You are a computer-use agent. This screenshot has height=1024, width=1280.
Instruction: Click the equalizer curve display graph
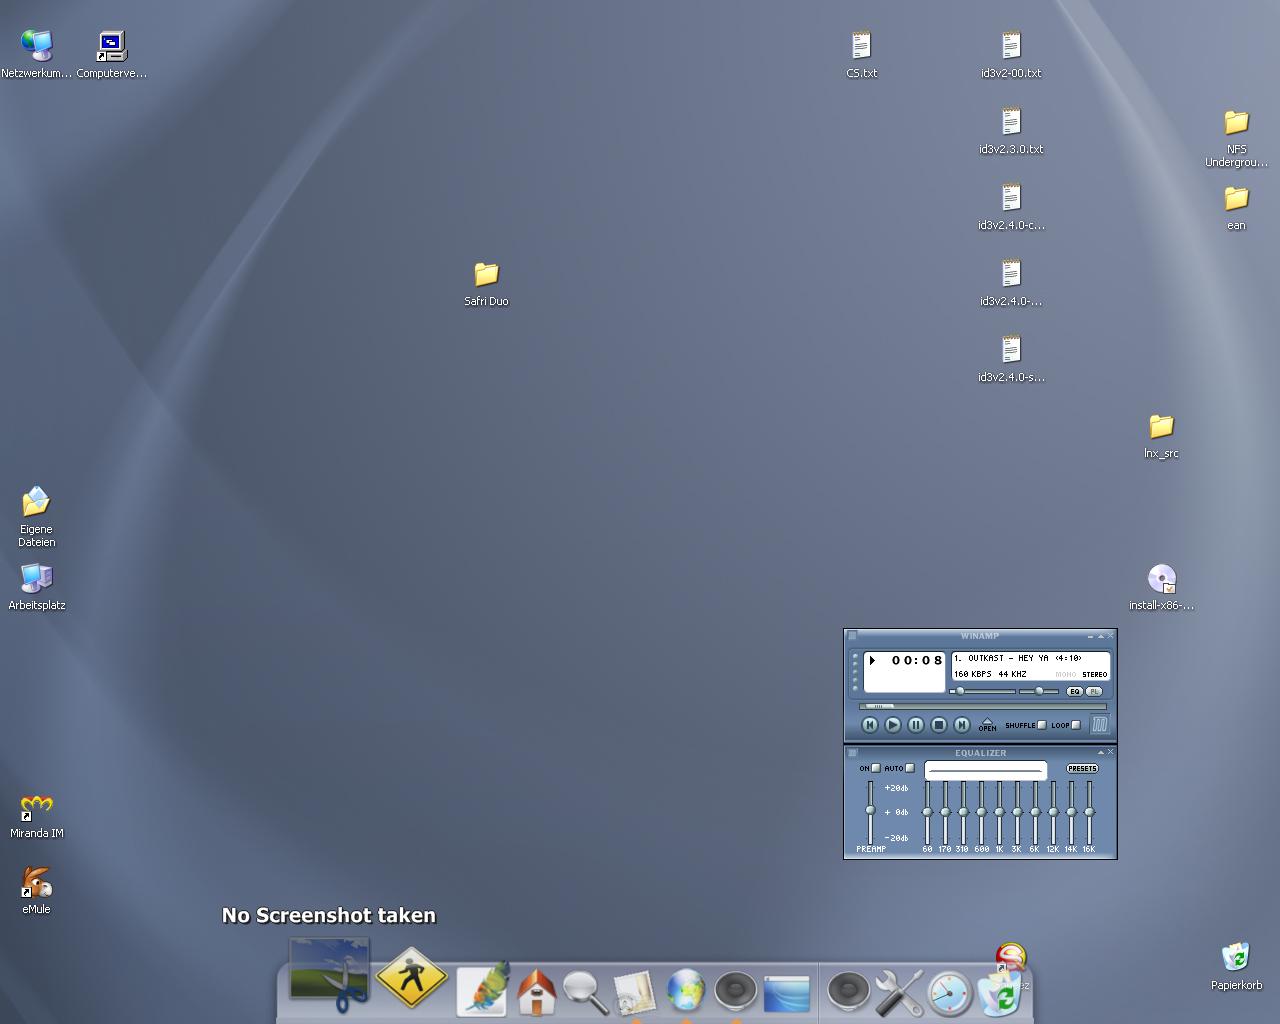click(x=985, y=770)
